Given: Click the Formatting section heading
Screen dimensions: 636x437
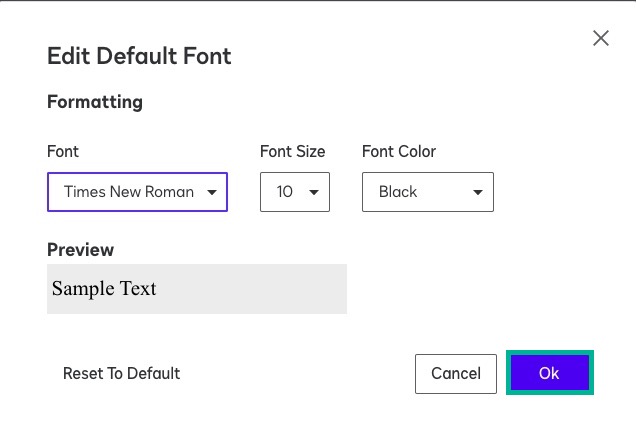Looking at the screenshot, I should 95,102.
